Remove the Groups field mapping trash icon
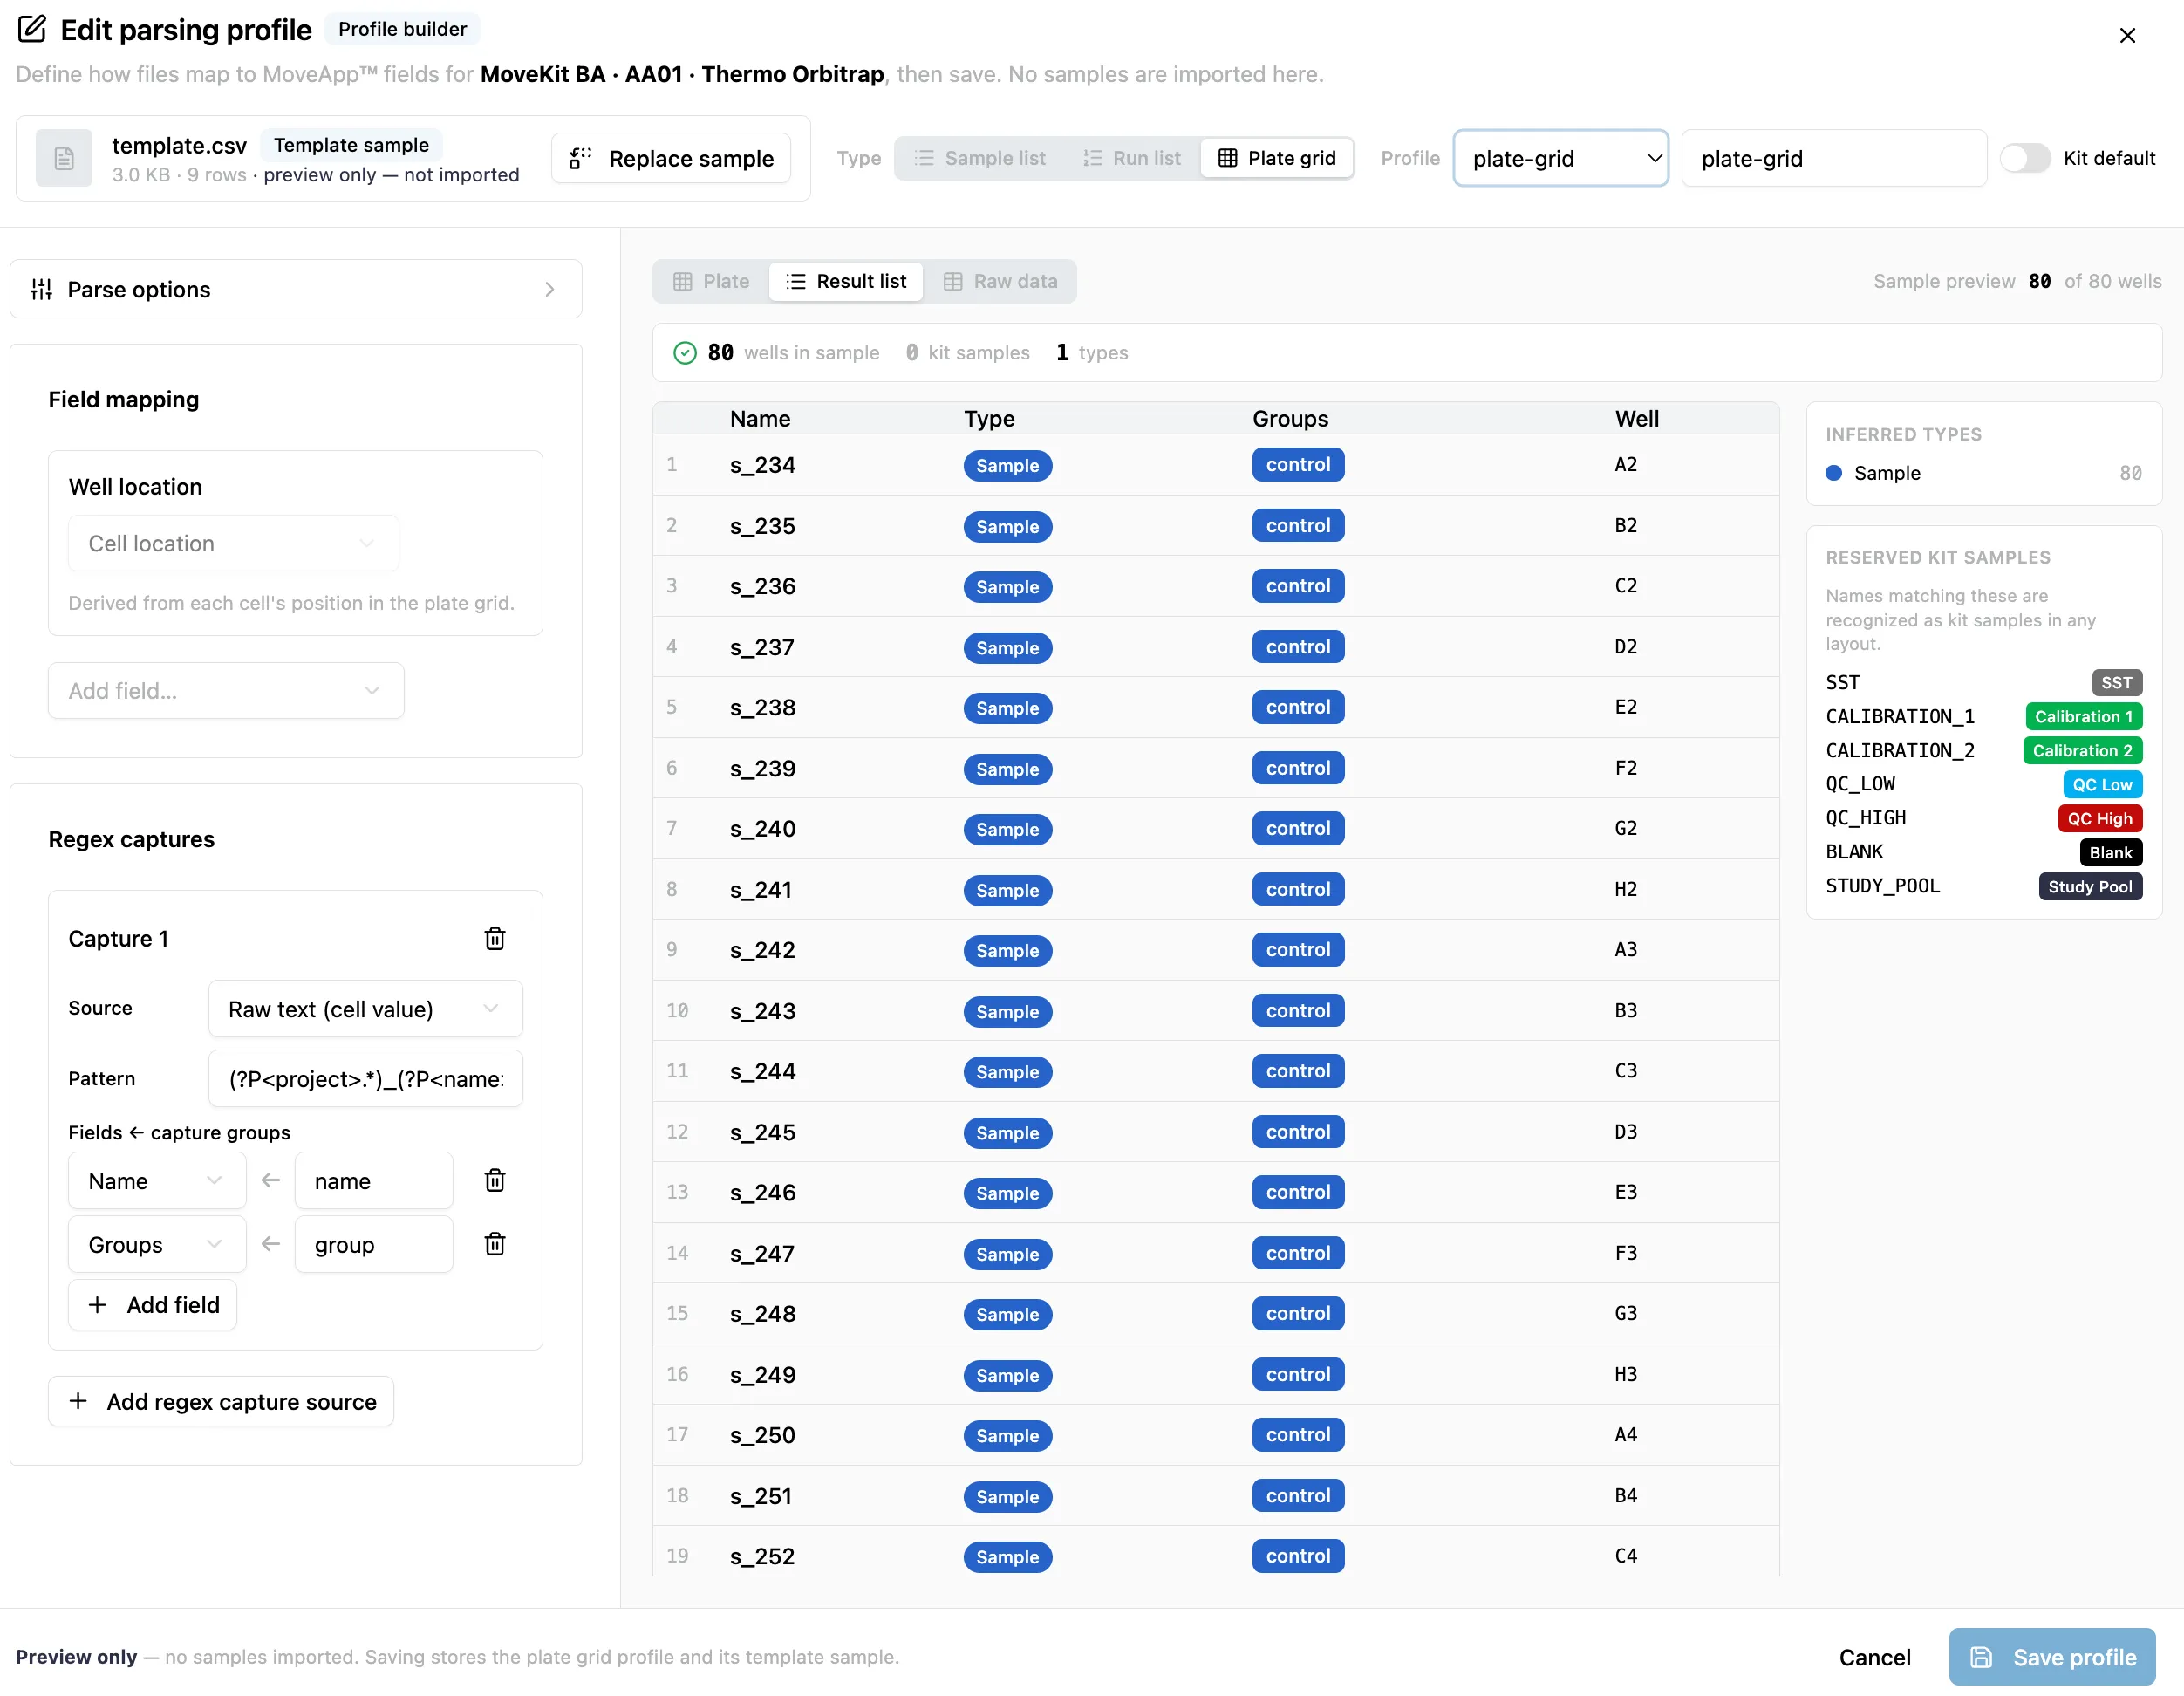This screenshot has width=2184, height=1696. [494, 1244]
